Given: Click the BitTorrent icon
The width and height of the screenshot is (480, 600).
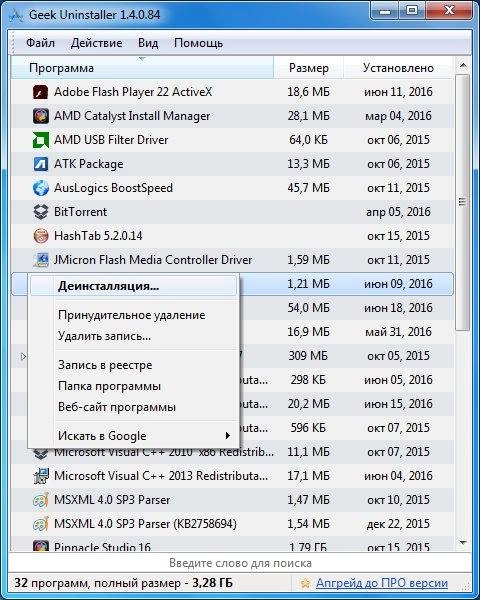Looking at the screenshot, I should coord(41,212).
